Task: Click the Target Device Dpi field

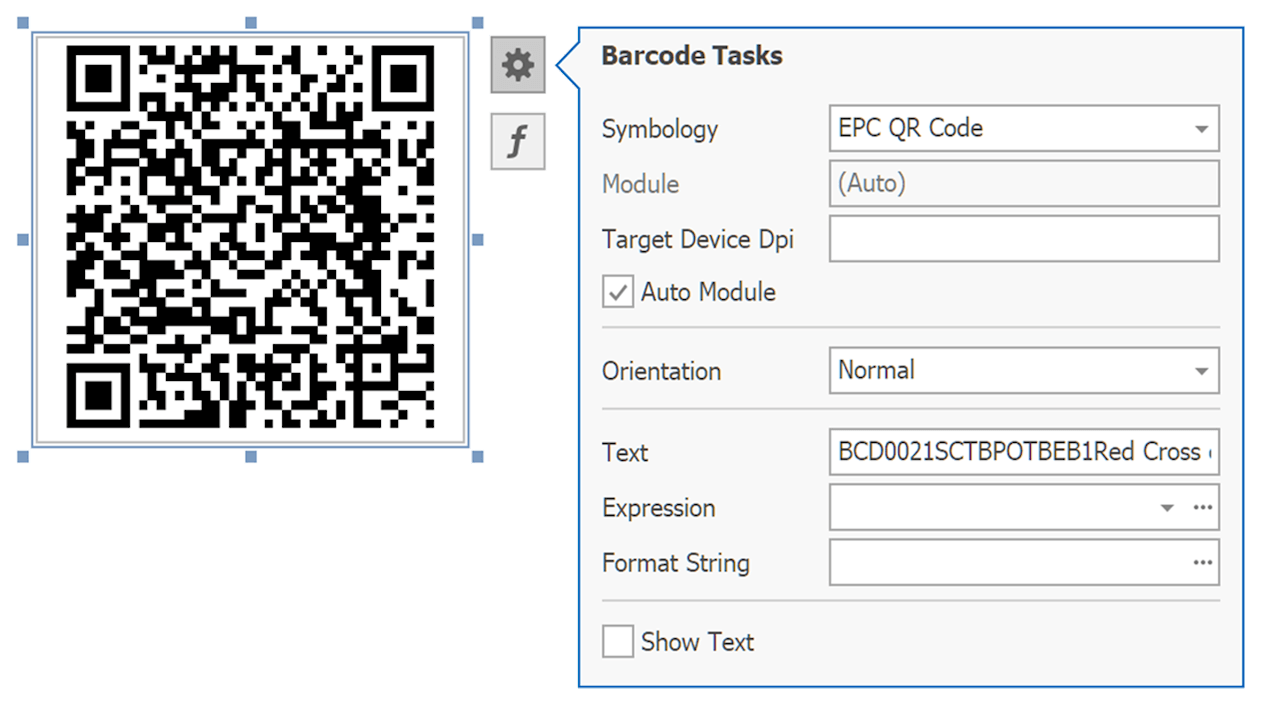Action: pyautogui.click(x=1023, y=239)
